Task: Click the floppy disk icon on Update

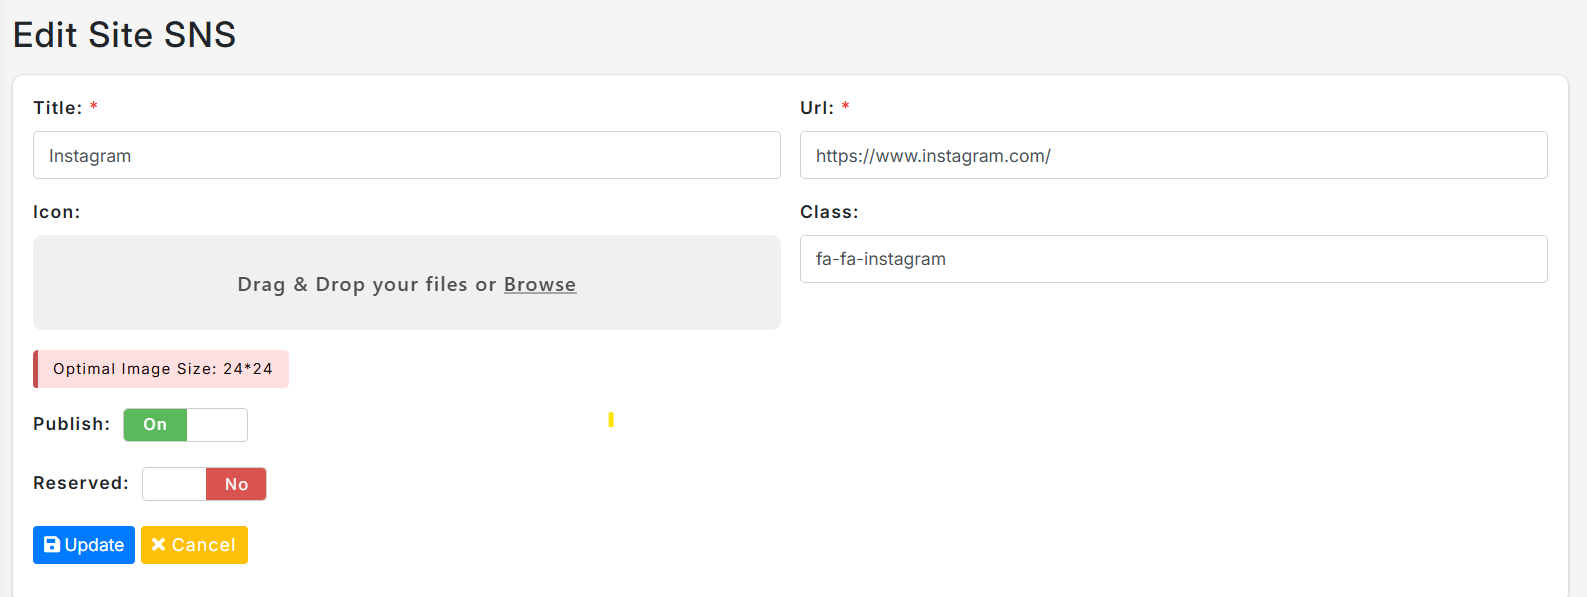Action: pyautogui.click(x=52, y=545)
